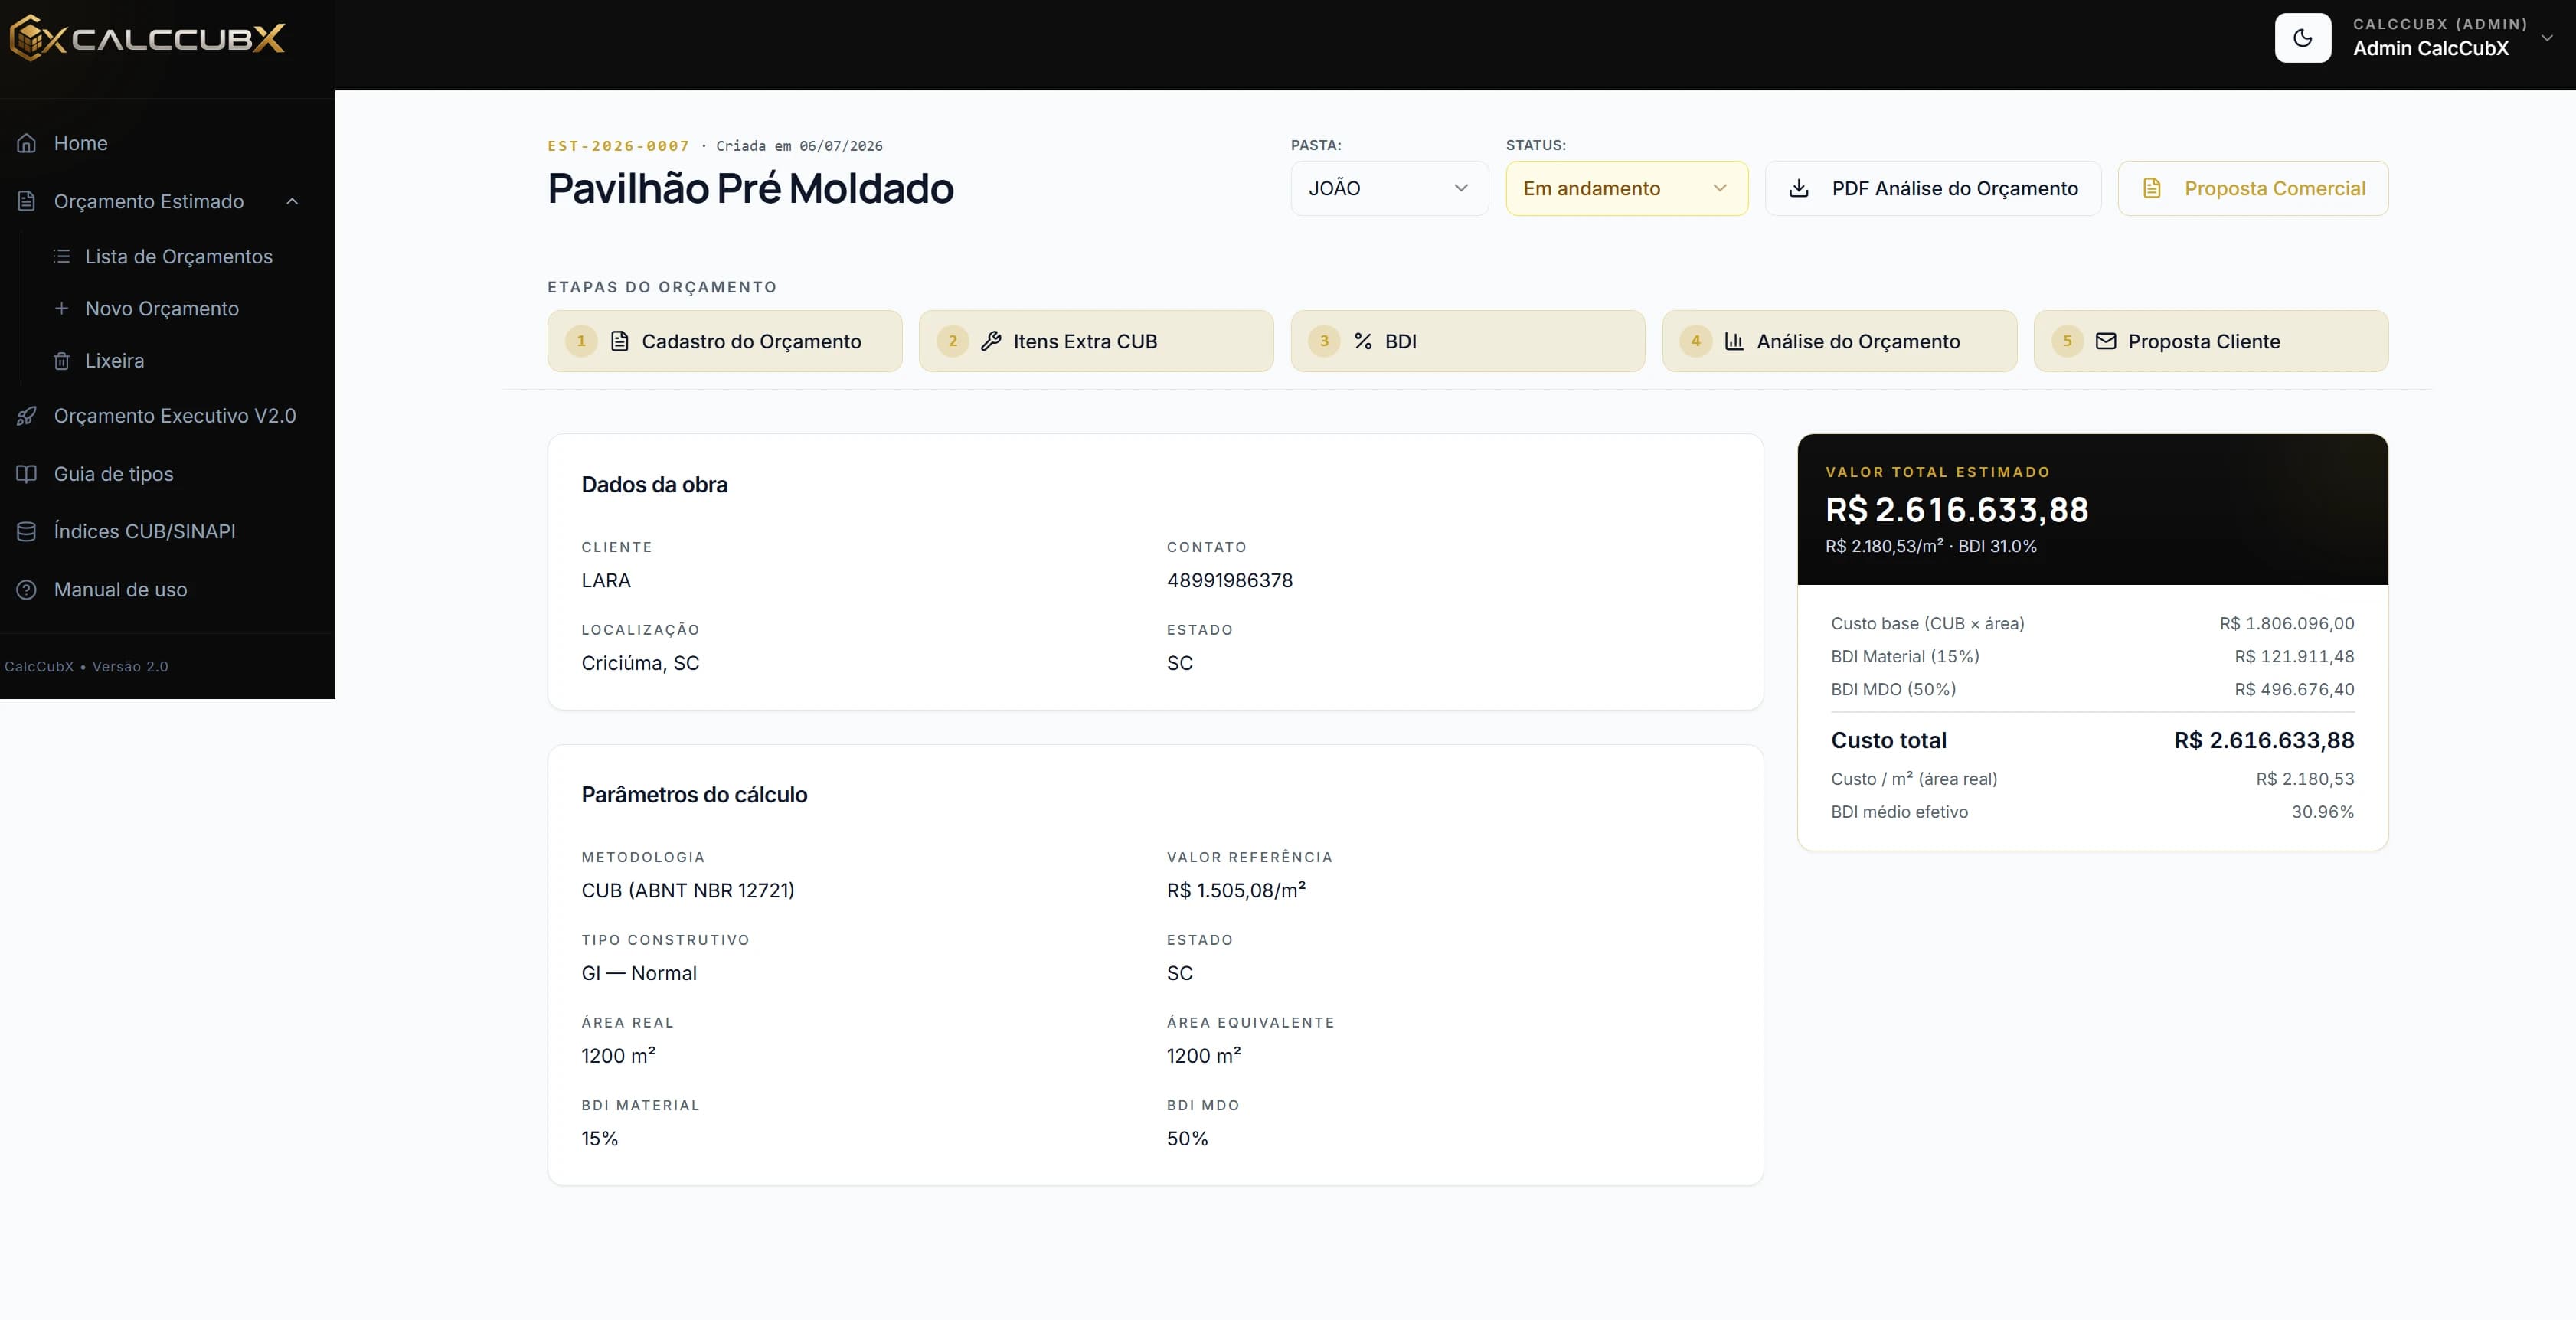Screen dimensions: 2576x1320
Task: Collapse the Orçamento Estimado section chevron
Action: [292, 201]
